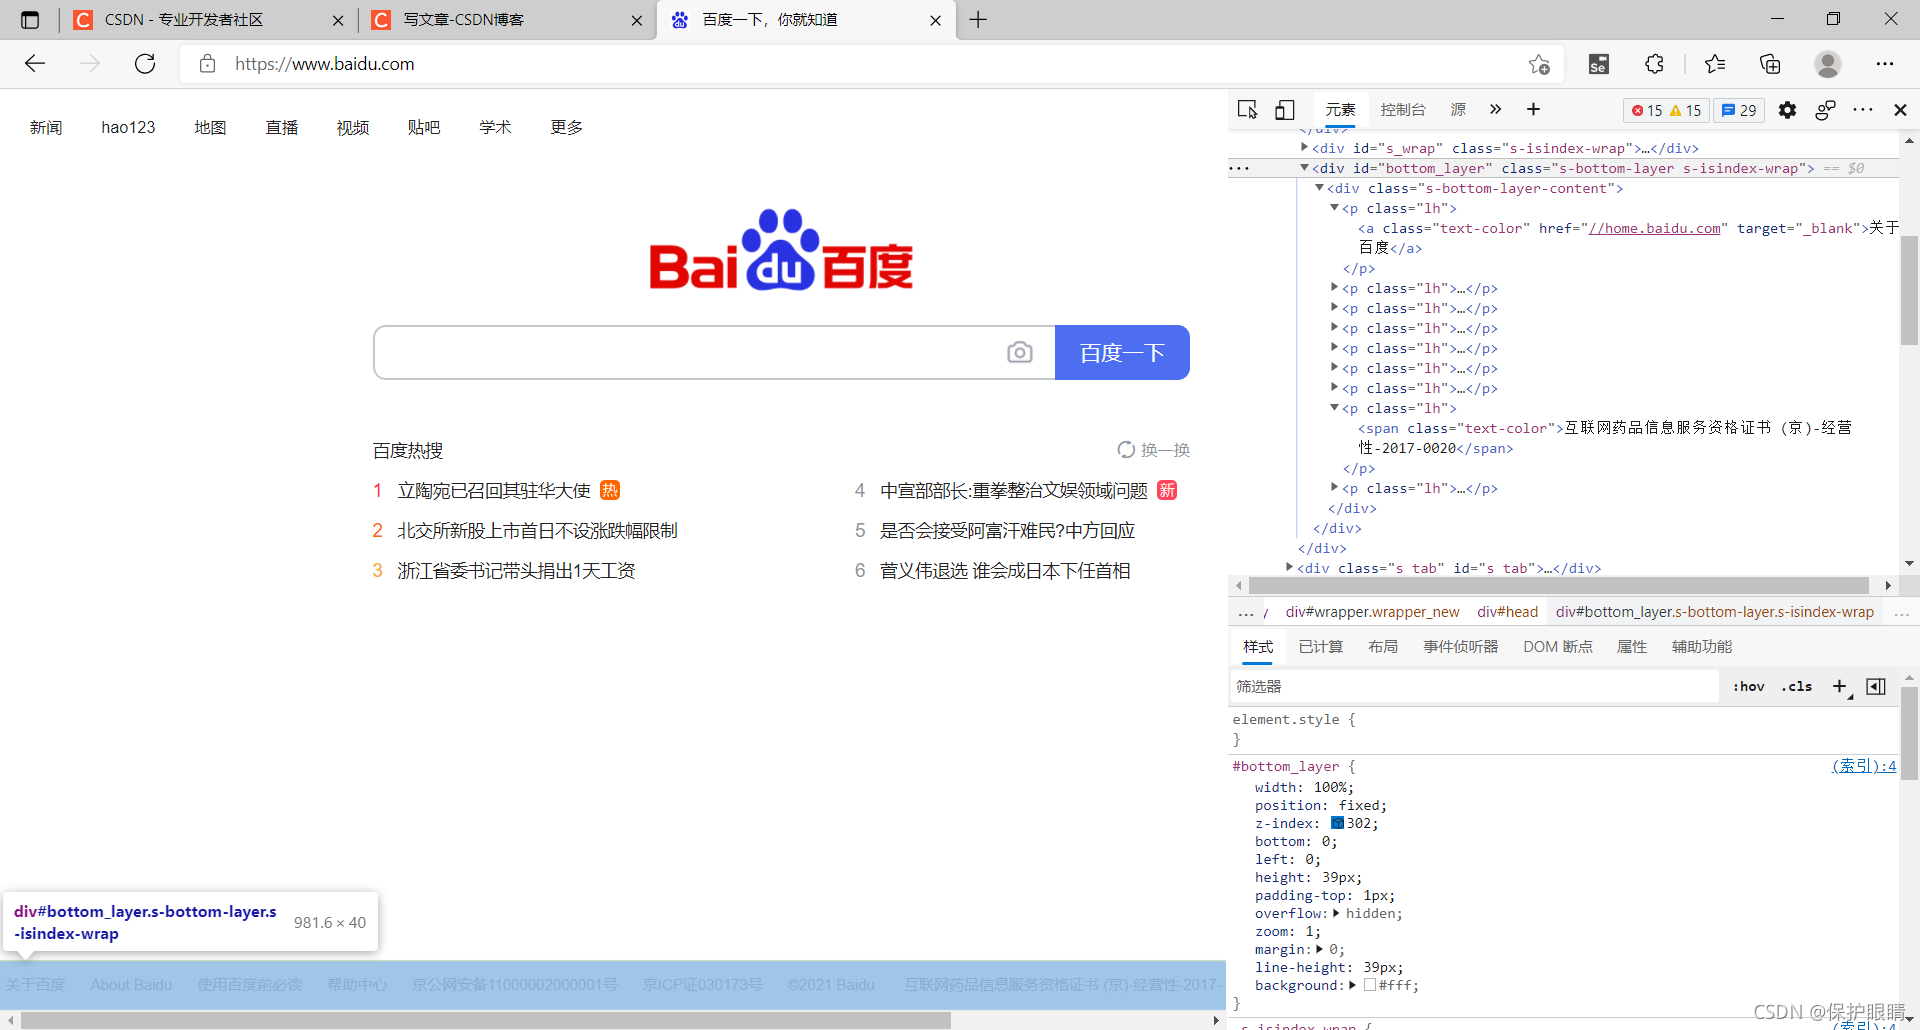Click the styles 筛选器 filter field
1920x1030 pixels.
click(x=1475, y=686)
